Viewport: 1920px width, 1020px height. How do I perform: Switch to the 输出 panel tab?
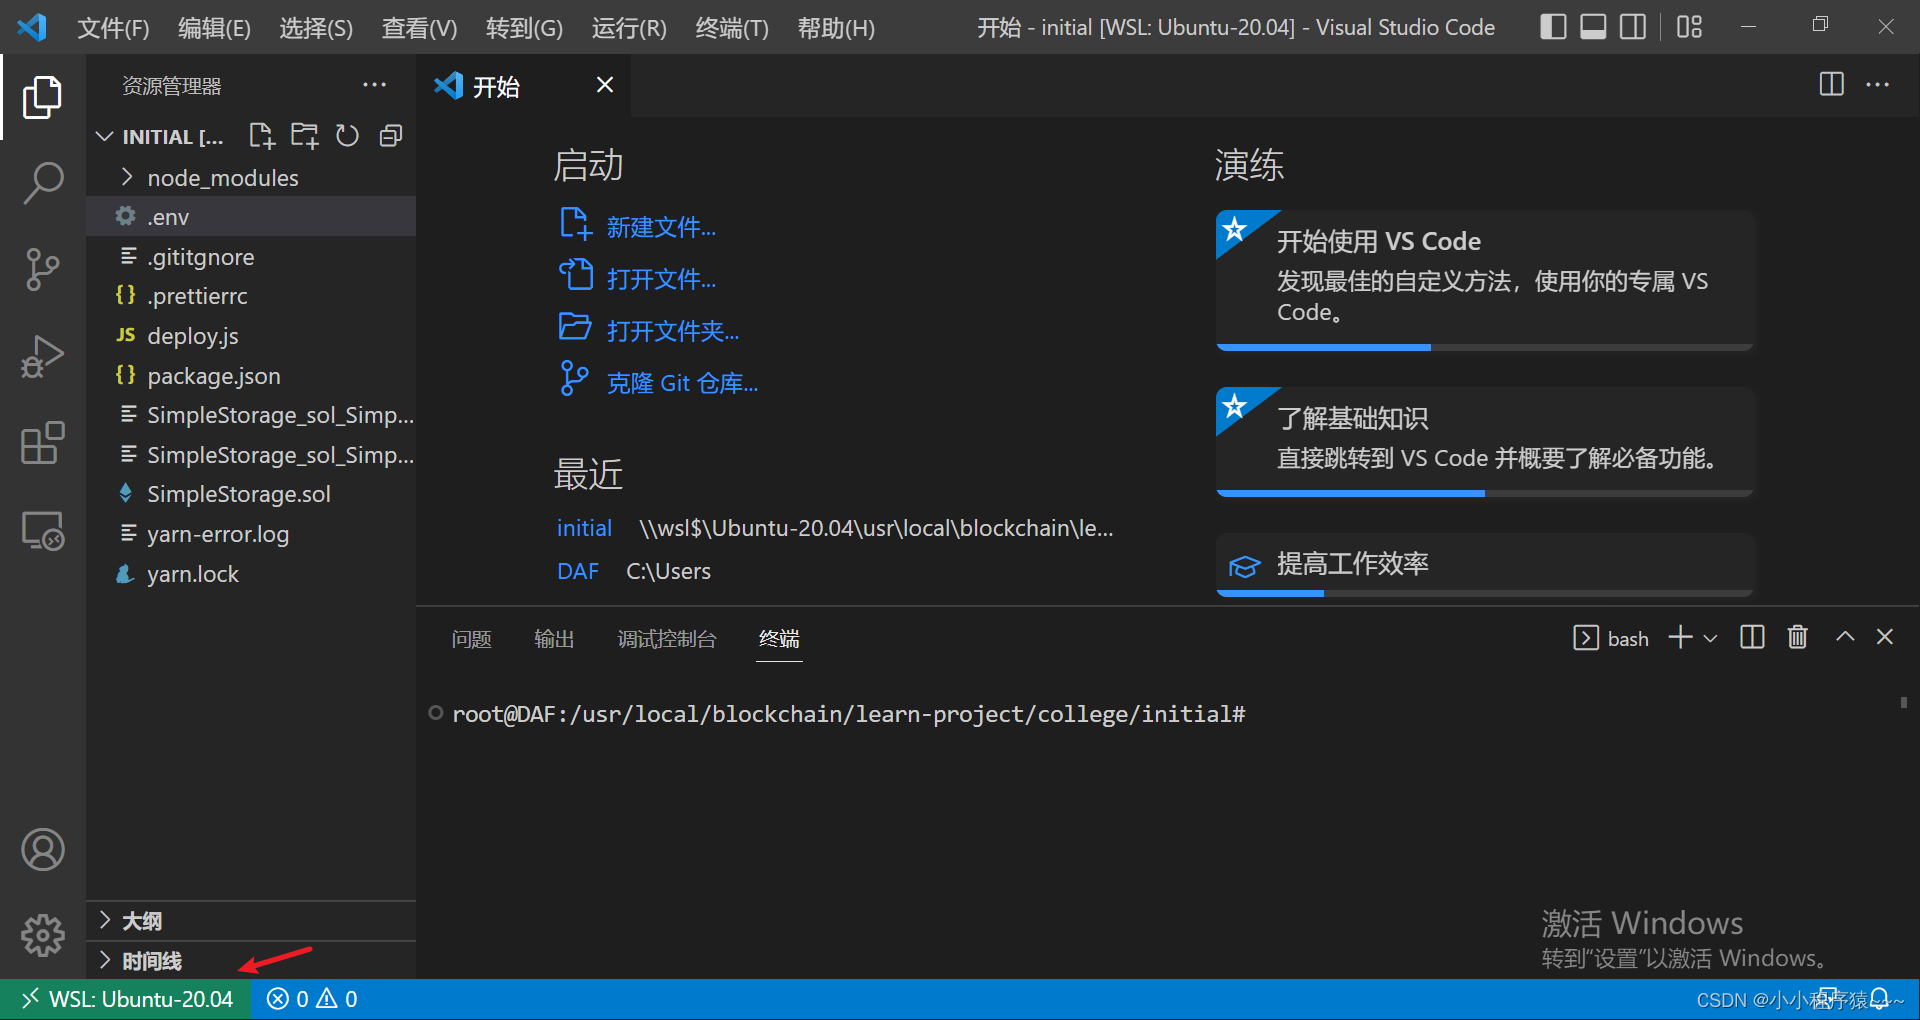554,639
